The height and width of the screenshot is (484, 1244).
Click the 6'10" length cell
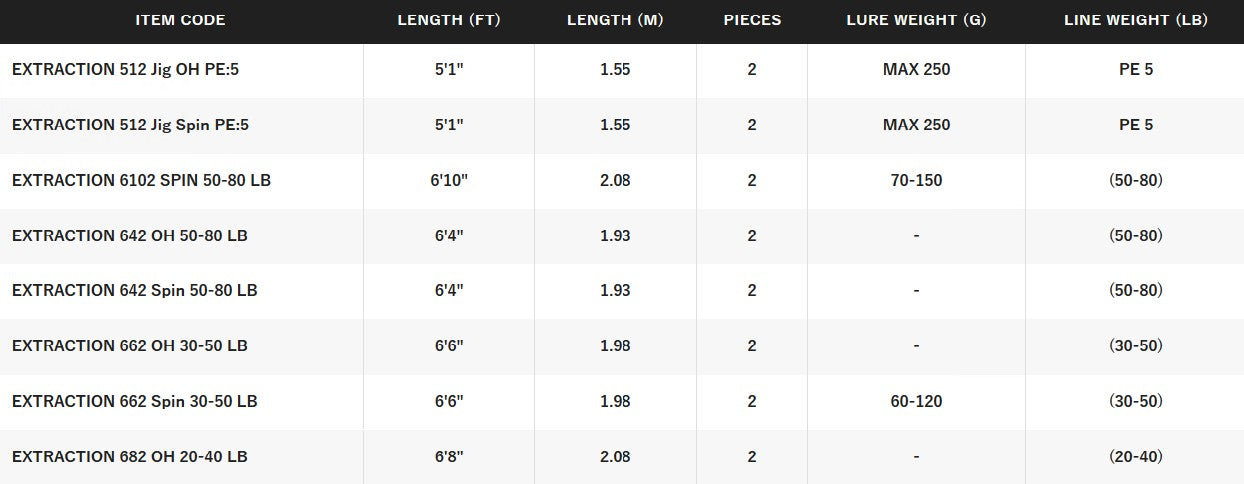tap(449, 181)
